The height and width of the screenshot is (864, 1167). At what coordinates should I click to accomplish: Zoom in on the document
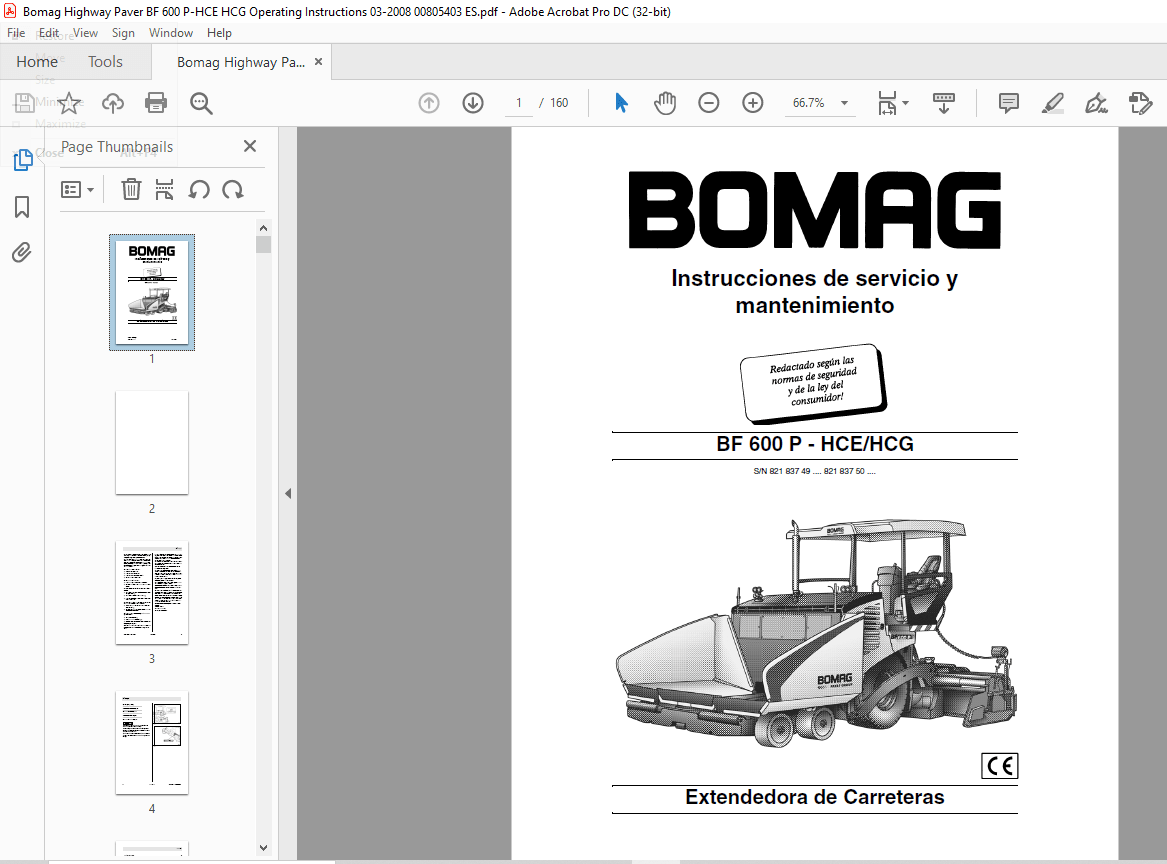coord(752,102)
